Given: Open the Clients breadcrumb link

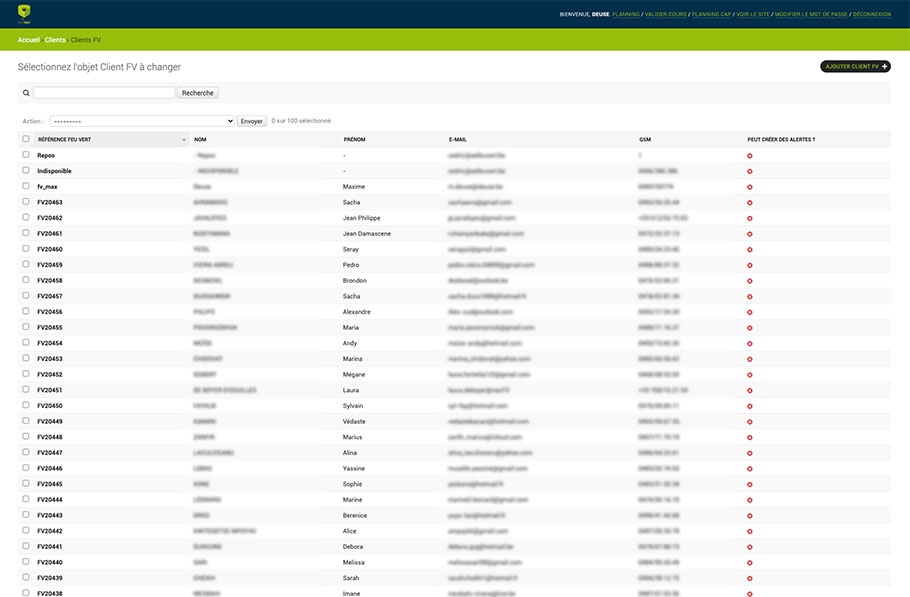Looking at the screenshot, I should pyautogui.click(x=55, y=40).
